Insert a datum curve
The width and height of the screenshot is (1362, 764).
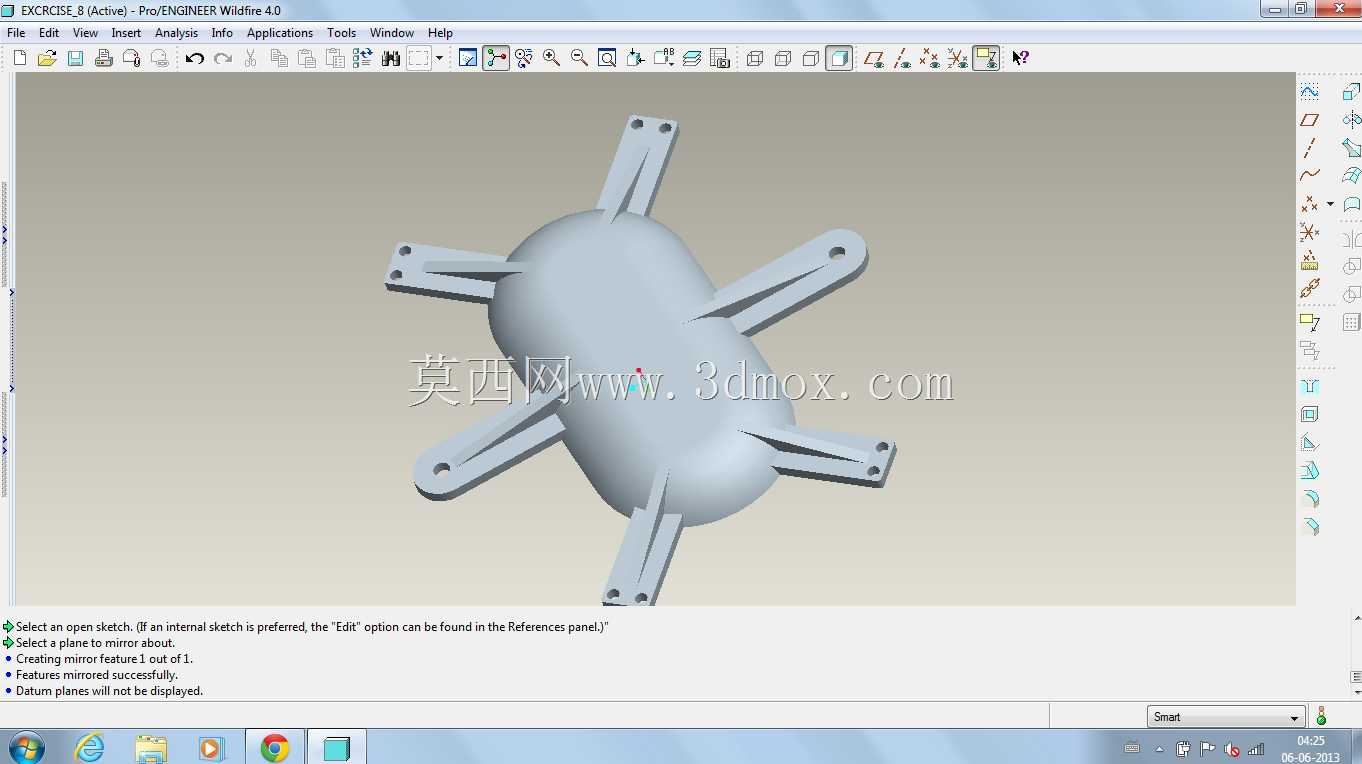click(x=1309, y=176)
